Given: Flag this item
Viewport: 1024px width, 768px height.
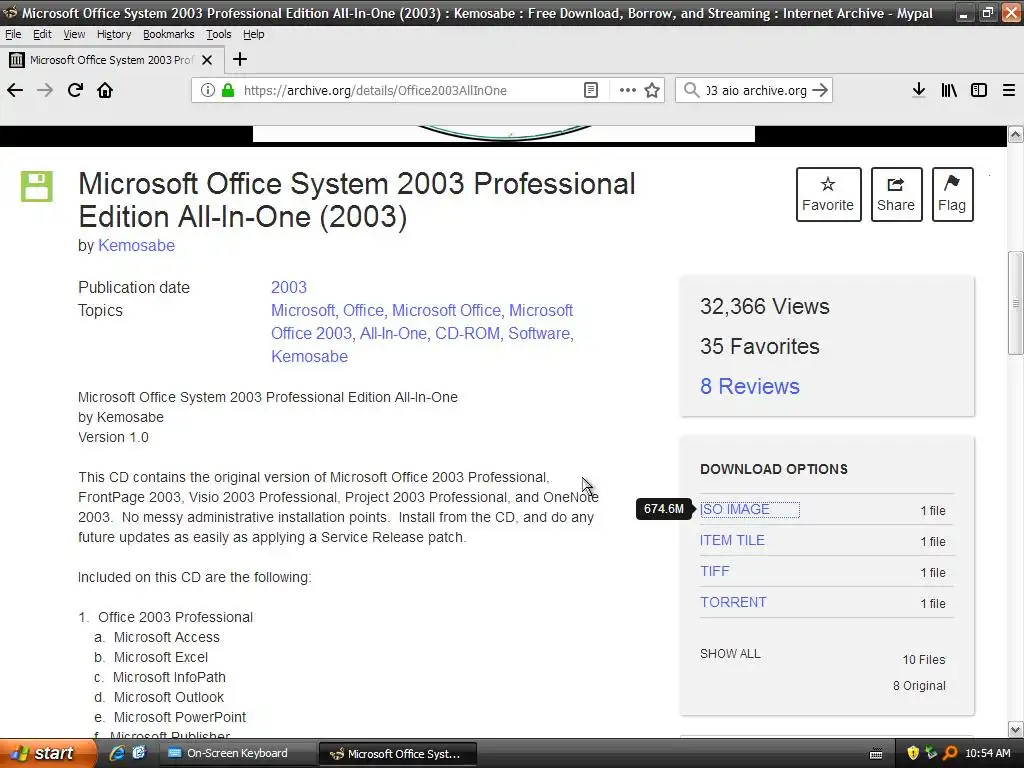Looking at the screenshot, I should click(x=952, y=195).
